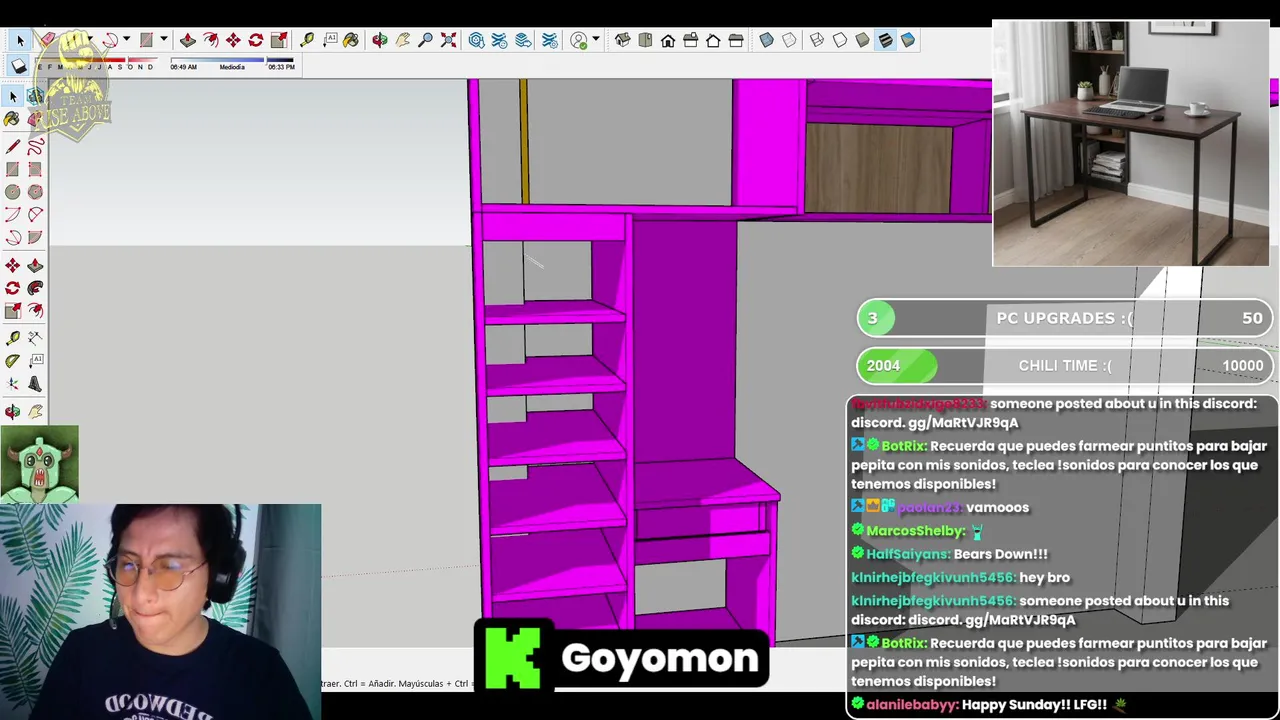Click the Zoom Extents icon

pos(449,40)
